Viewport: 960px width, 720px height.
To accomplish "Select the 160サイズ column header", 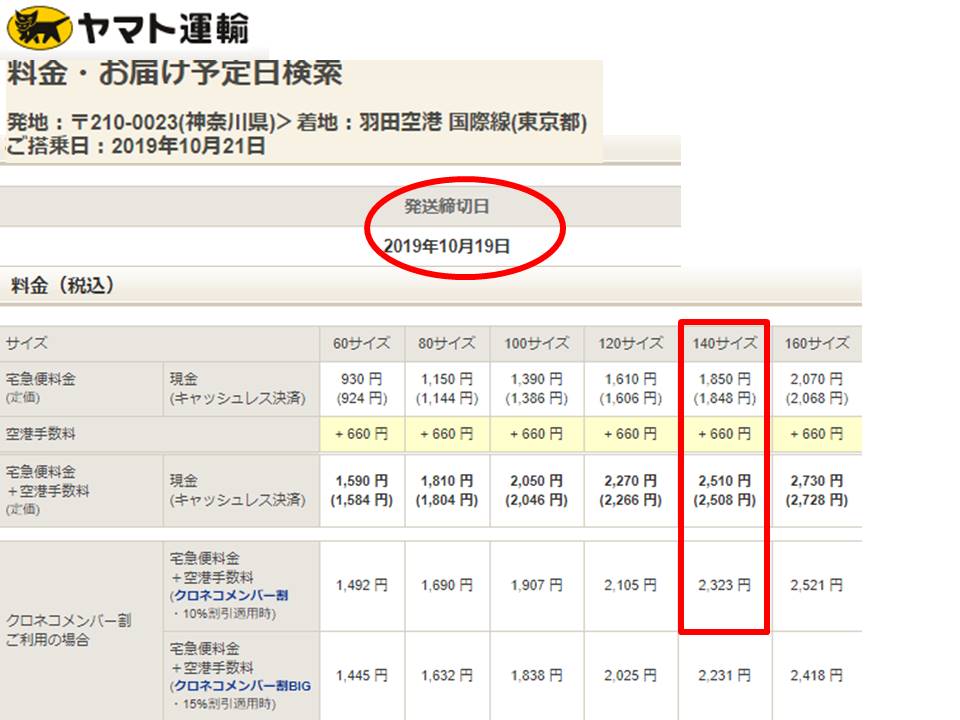I will 817,343.
